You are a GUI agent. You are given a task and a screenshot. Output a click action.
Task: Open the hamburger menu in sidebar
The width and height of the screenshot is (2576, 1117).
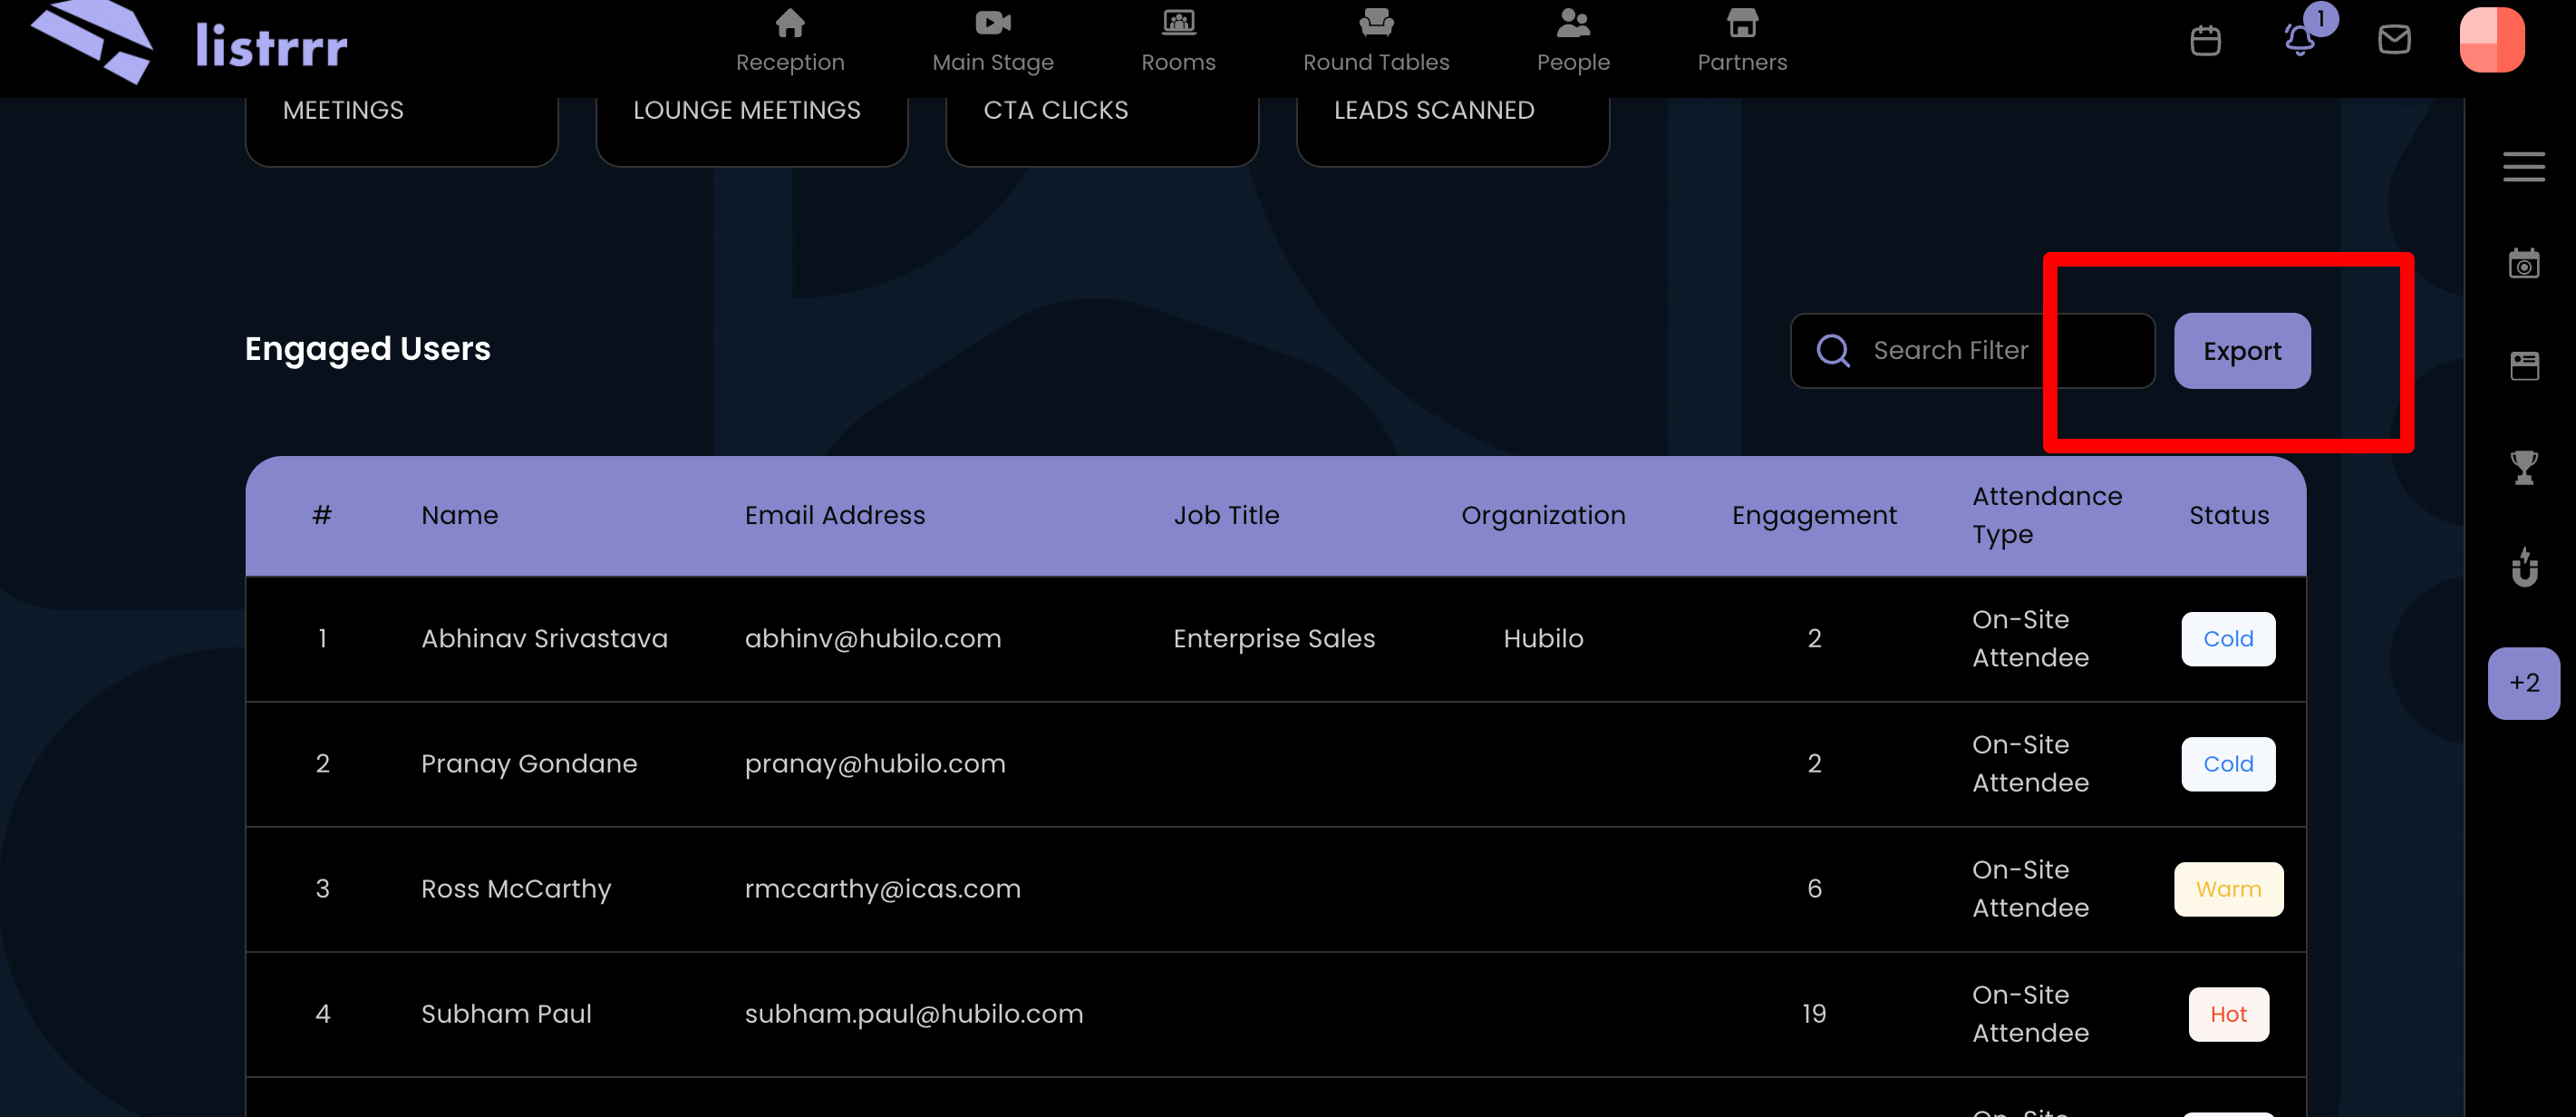coord(2524,167)
